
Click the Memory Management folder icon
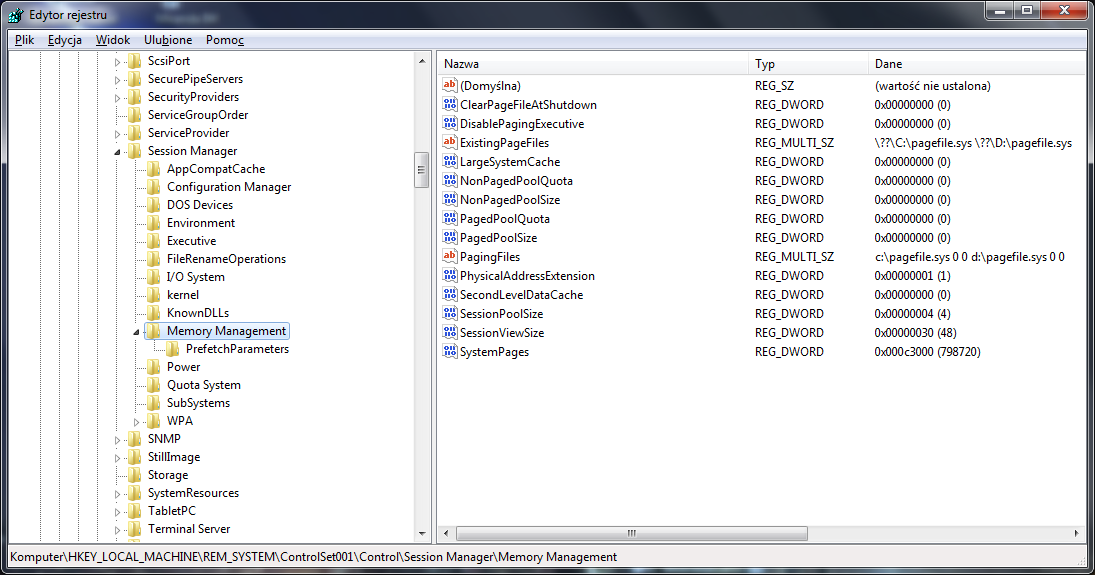154,330
